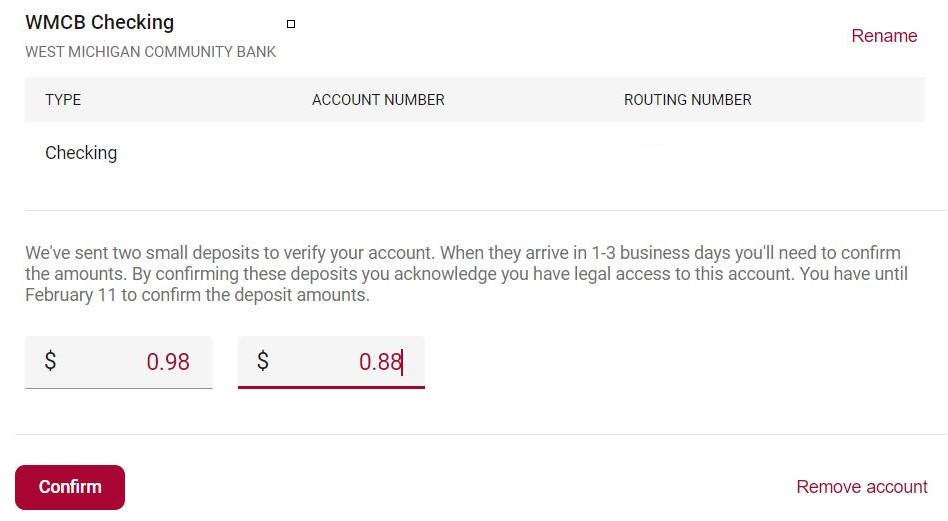The image size is (948, 521).
Task: Click the dollar sign in the first deposit field
Action: (50, 362)
